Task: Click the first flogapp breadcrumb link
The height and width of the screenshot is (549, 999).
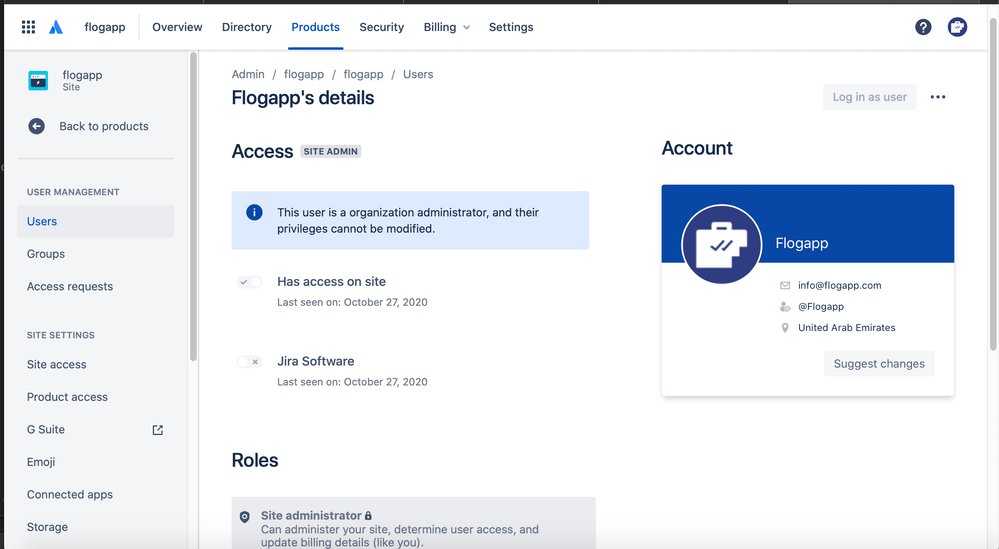Action: (x=304, y=74)
